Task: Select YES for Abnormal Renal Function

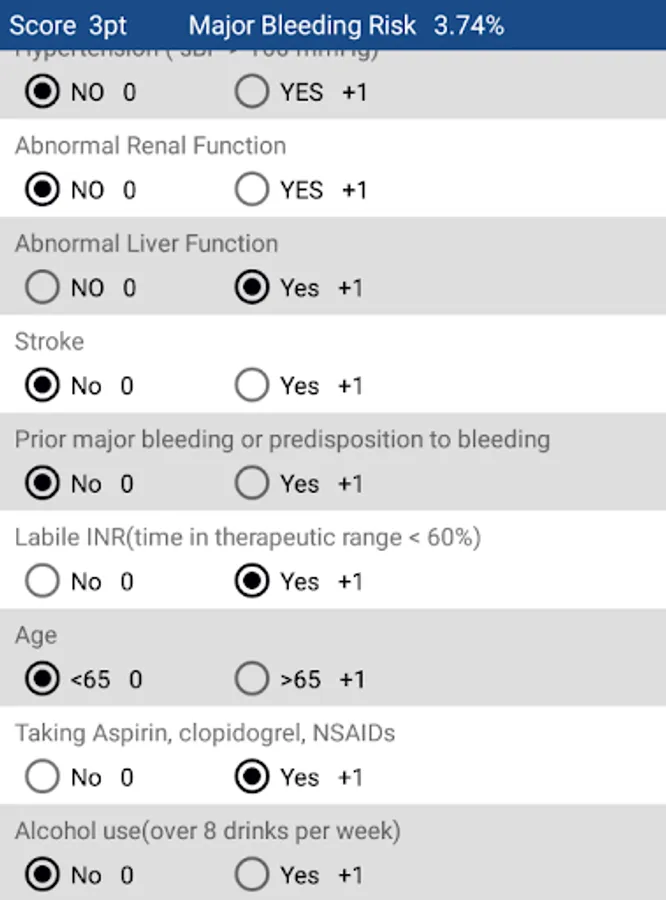Action: coord(252,190)
